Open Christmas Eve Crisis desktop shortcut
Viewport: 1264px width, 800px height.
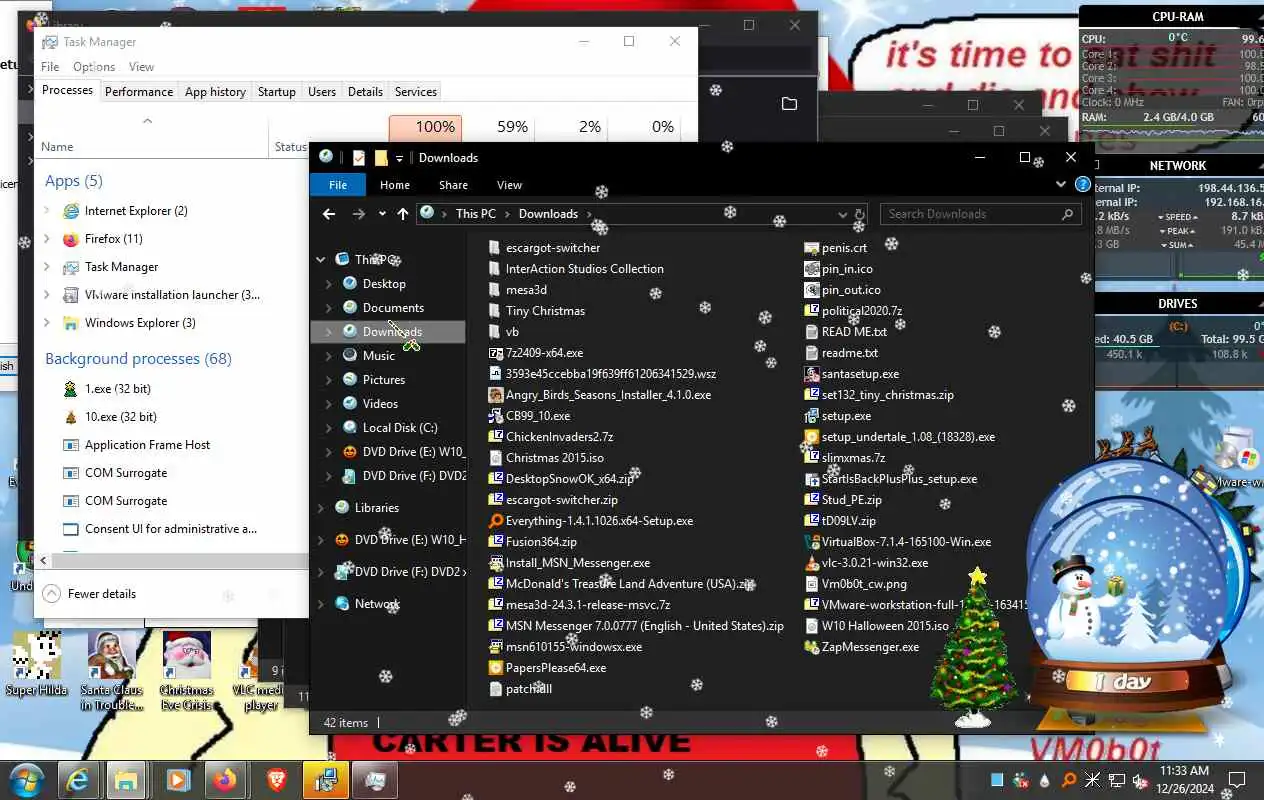187,671
